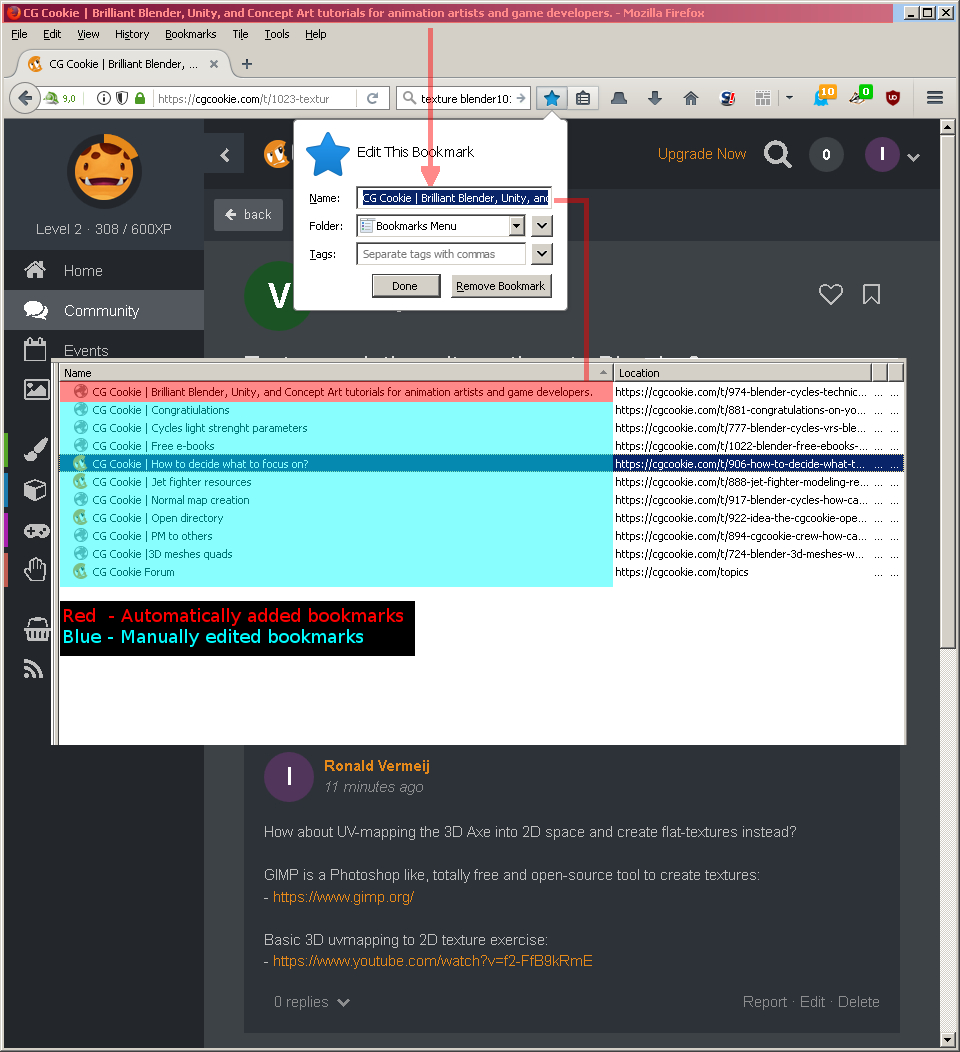Viewport: 960px width, 1052px height.
Task: Open the gimp.org link
Action: [343, 897]
